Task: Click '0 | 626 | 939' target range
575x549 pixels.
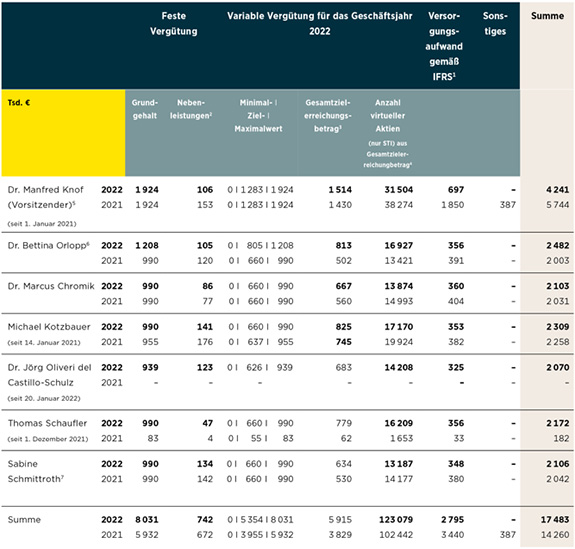Action: [x=260, y=367]
